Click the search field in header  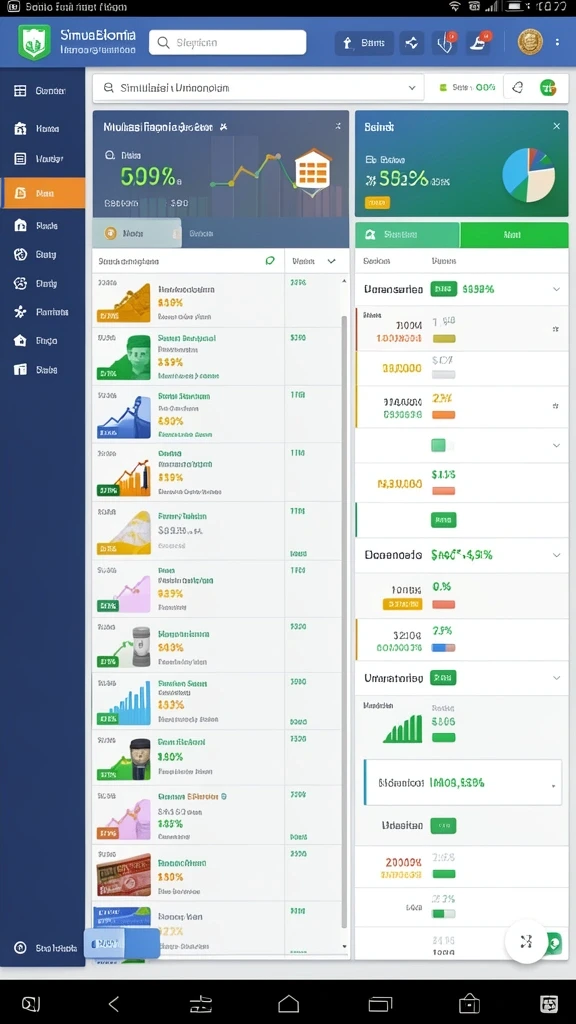(x=227, y=42)
